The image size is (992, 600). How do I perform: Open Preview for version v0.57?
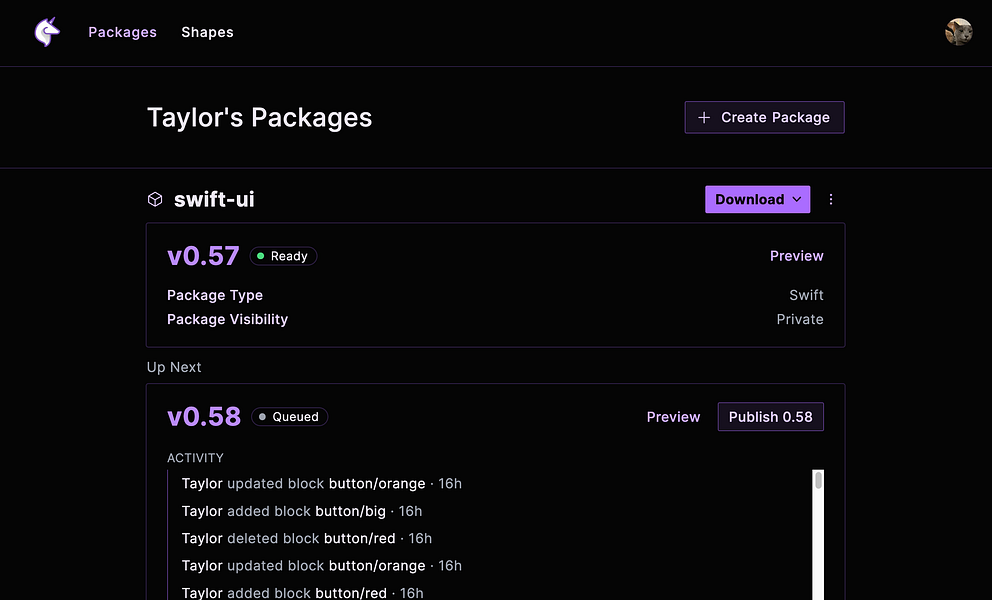click(x=796, y=256)
